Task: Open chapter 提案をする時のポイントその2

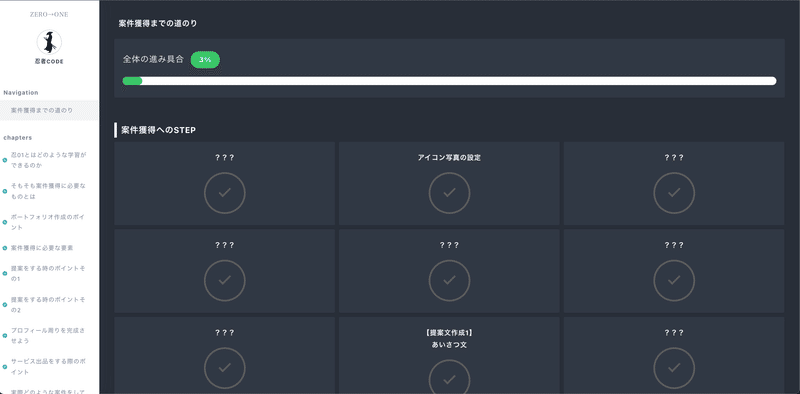Action: tap(49, 305)
